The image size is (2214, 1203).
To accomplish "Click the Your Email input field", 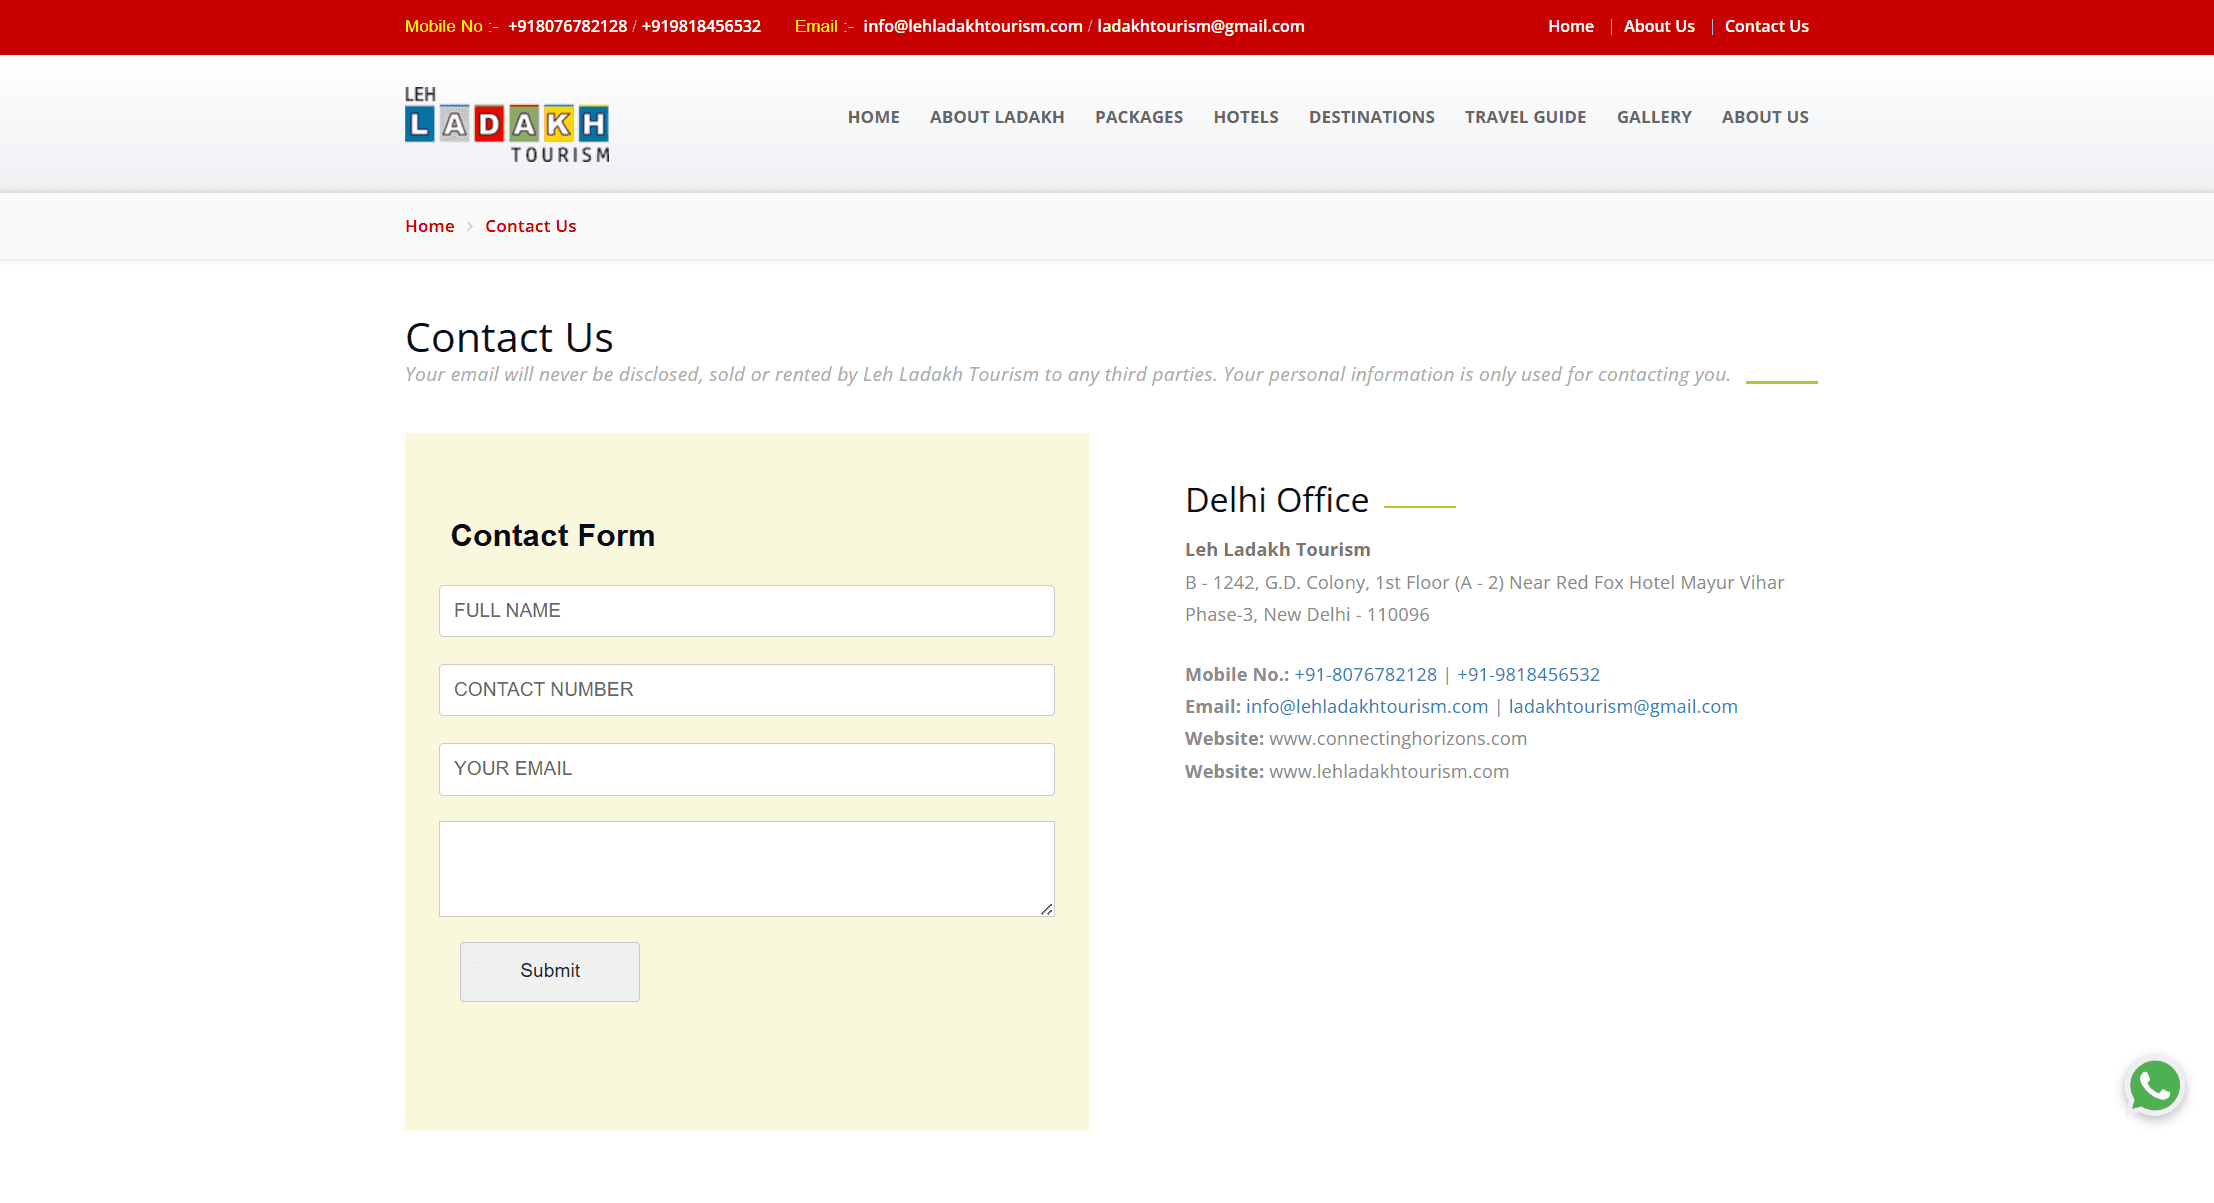I will pos(746,769).
